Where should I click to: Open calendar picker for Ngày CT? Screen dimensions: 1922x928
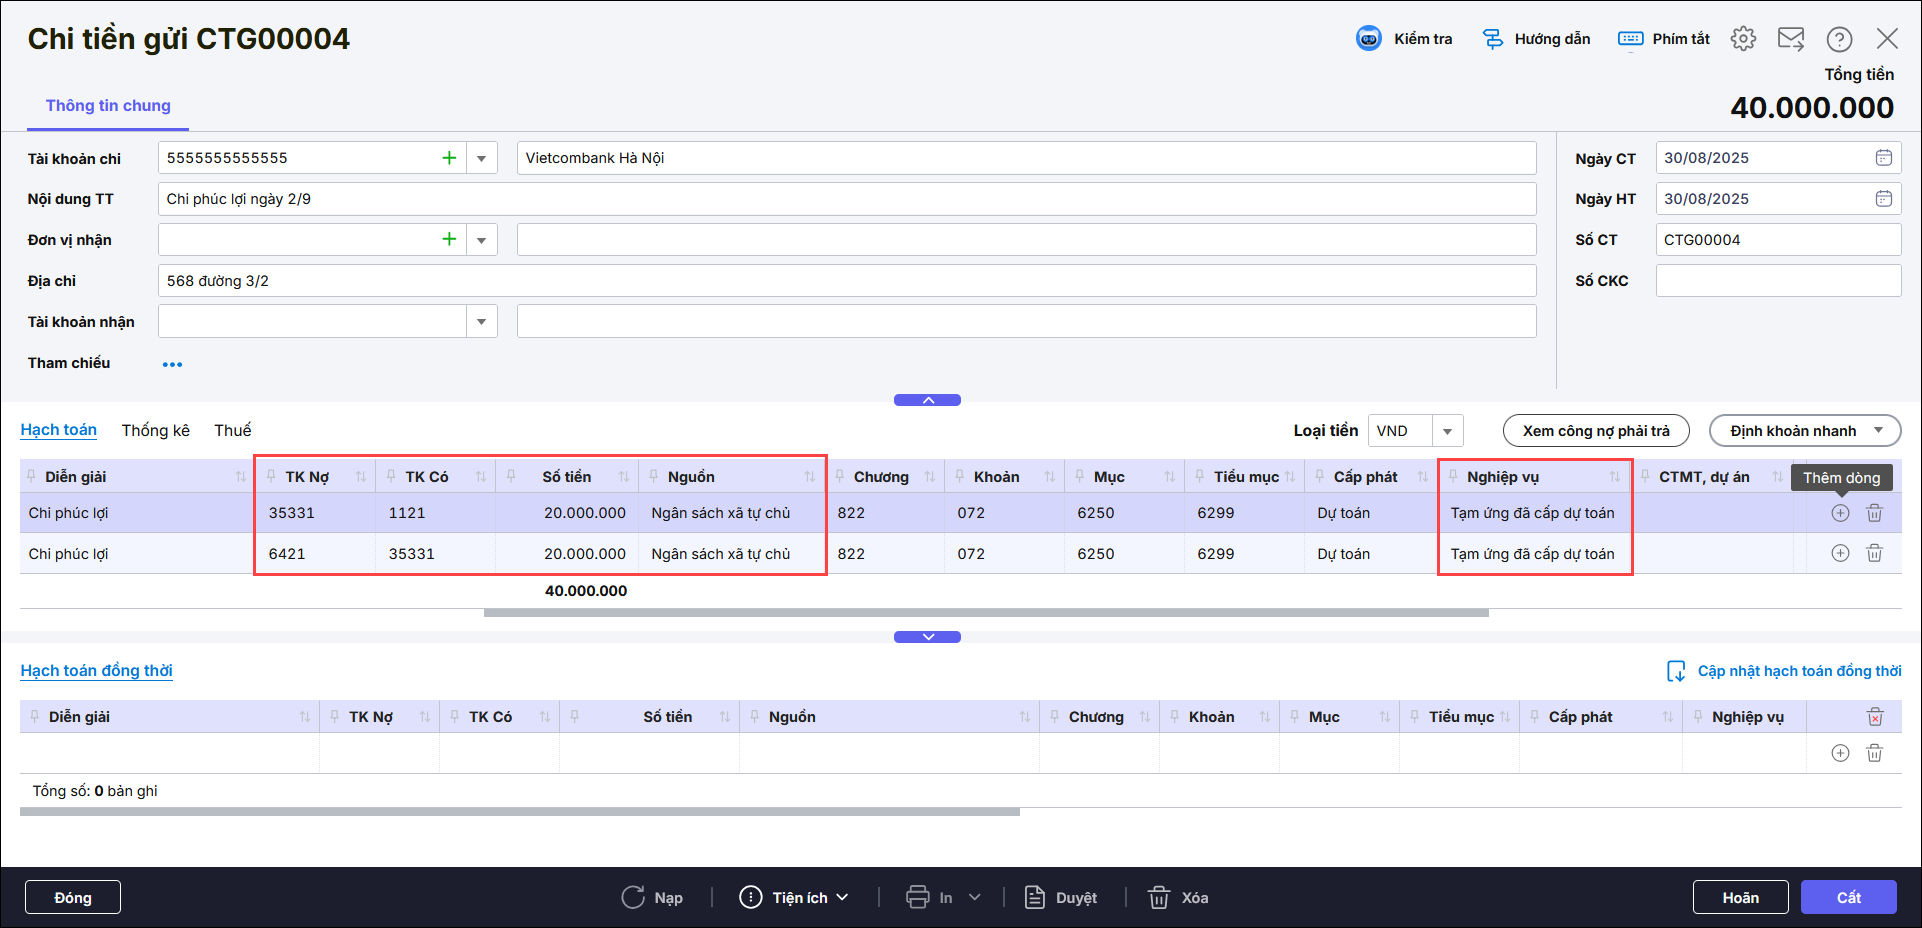(1883, 158)
